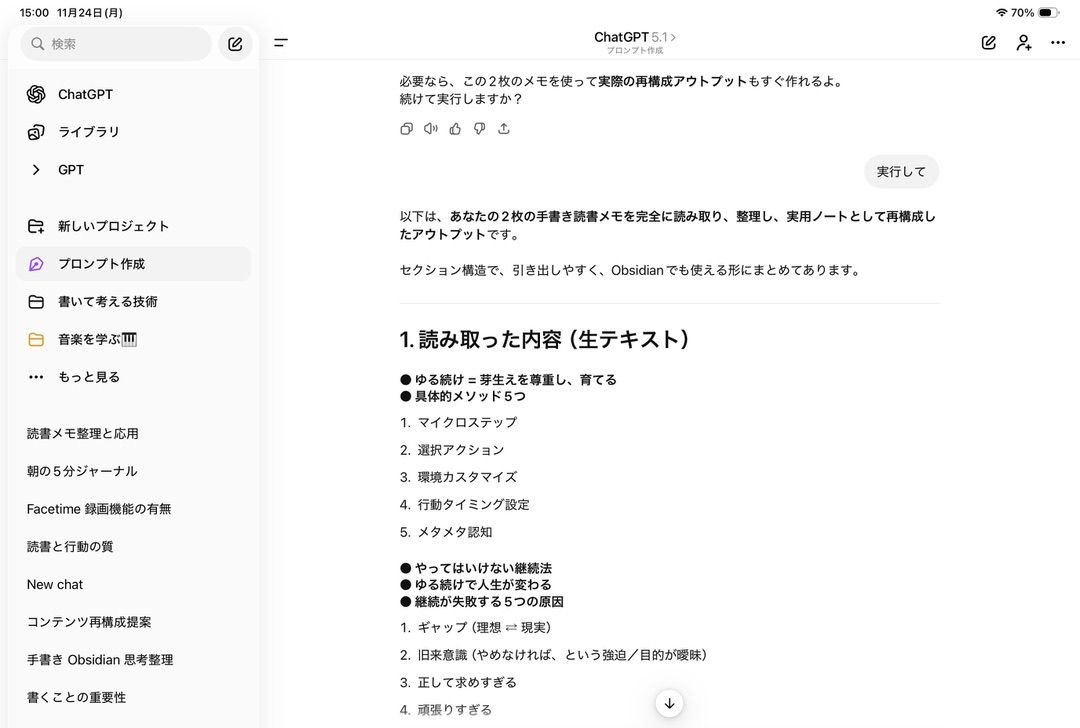1080x728 pixels.
Task: Select the New chat conversation entry
Action: [55, 584]
